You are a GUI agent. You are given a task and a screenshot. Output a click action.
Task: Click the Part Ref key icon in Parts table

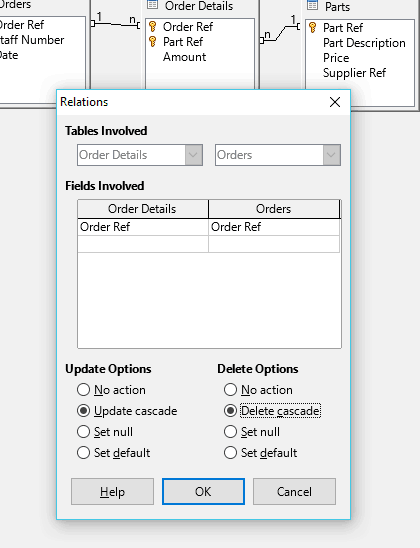[313, 28]
